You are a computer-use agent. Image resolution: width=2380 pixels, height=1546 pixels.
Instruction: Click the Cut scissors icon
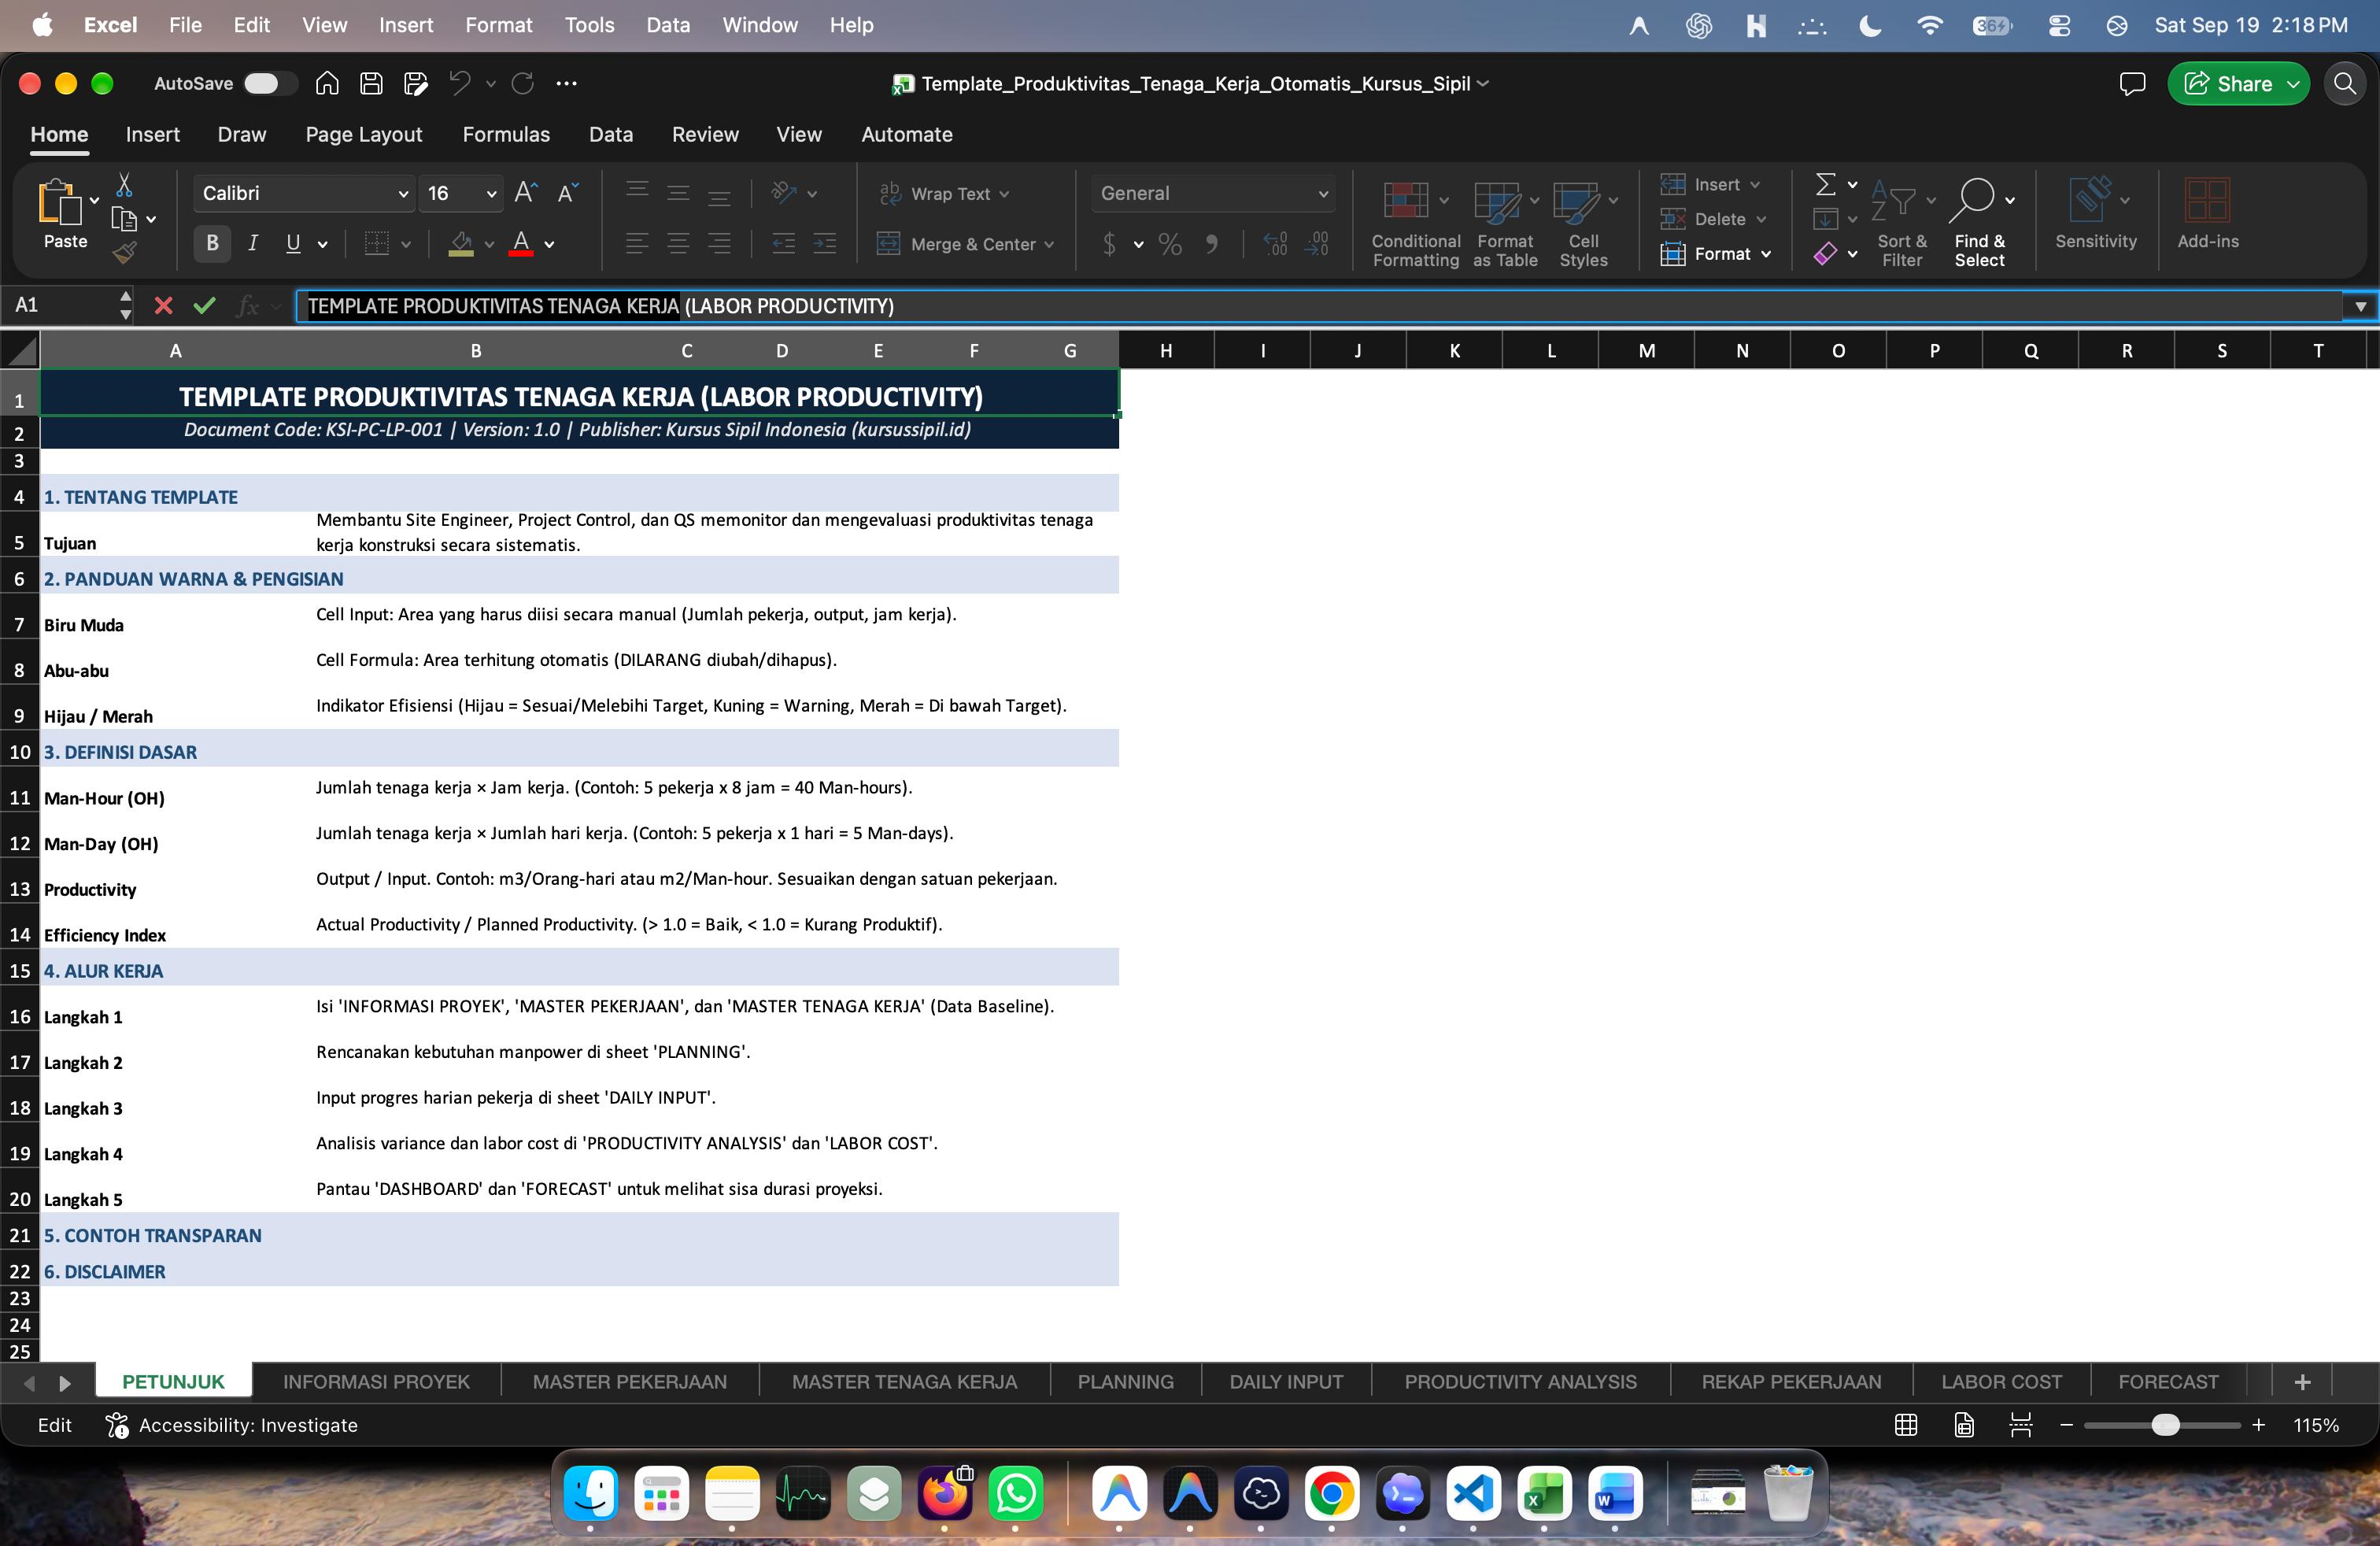click(124, 185)
